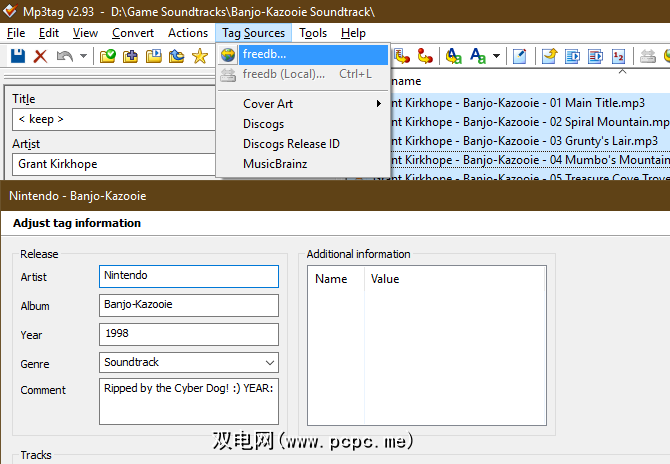This screenshot has height=464, width=670.
Task: Open the case conversion dropdown arrow
Action: click(x=496, y=56)
